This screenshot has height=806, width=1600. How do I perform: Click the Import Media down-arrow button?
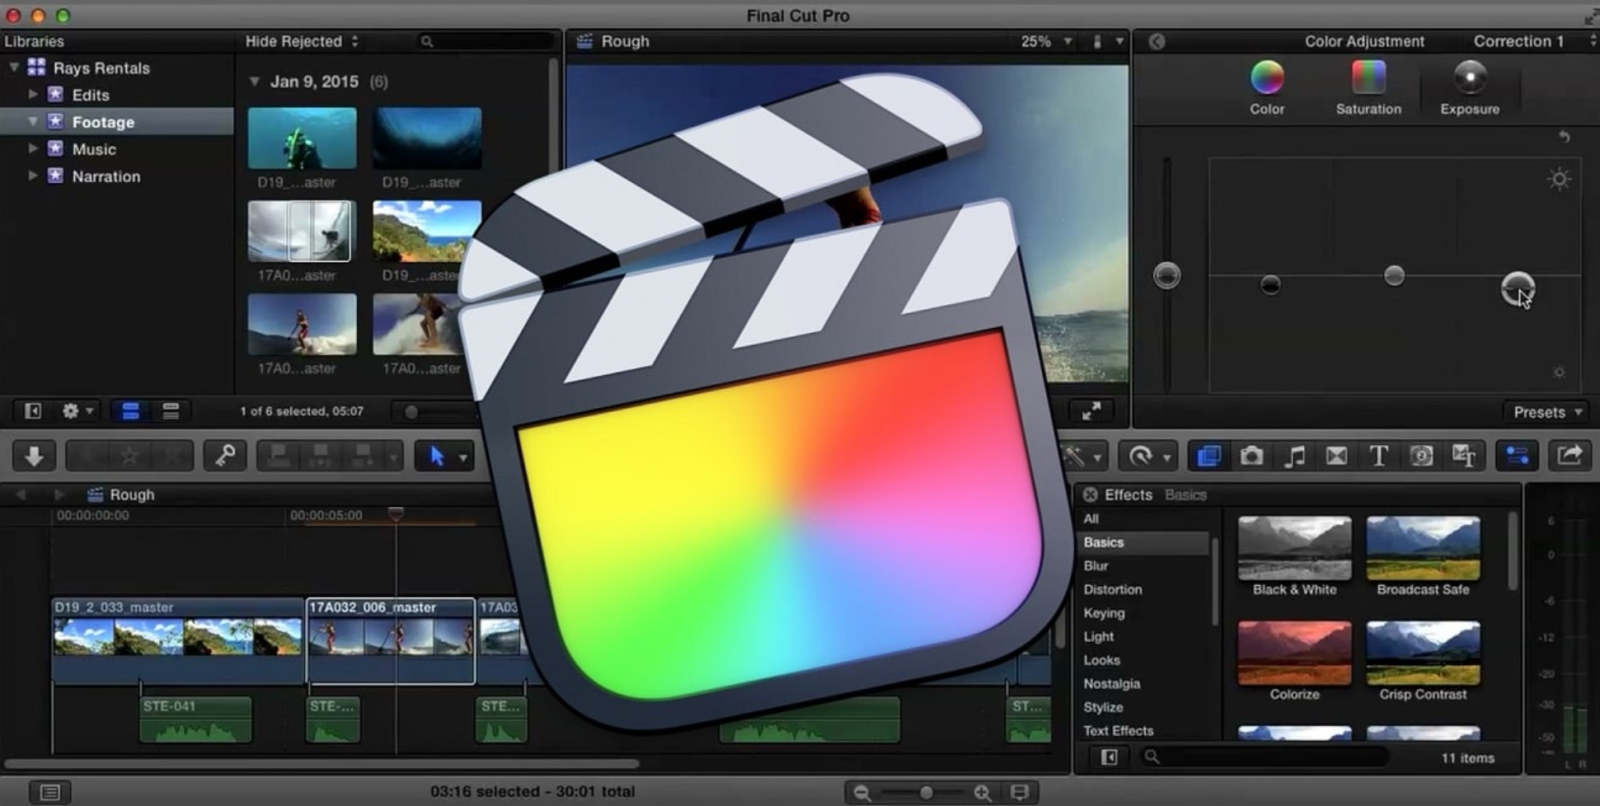[34, 456]
